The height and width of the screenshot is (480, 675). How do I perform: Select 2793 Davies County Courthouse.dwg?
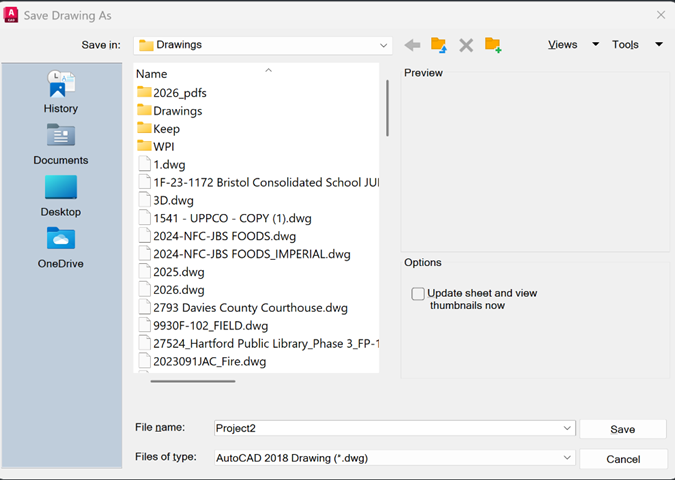pyautogui.click(x=243, y=307)
